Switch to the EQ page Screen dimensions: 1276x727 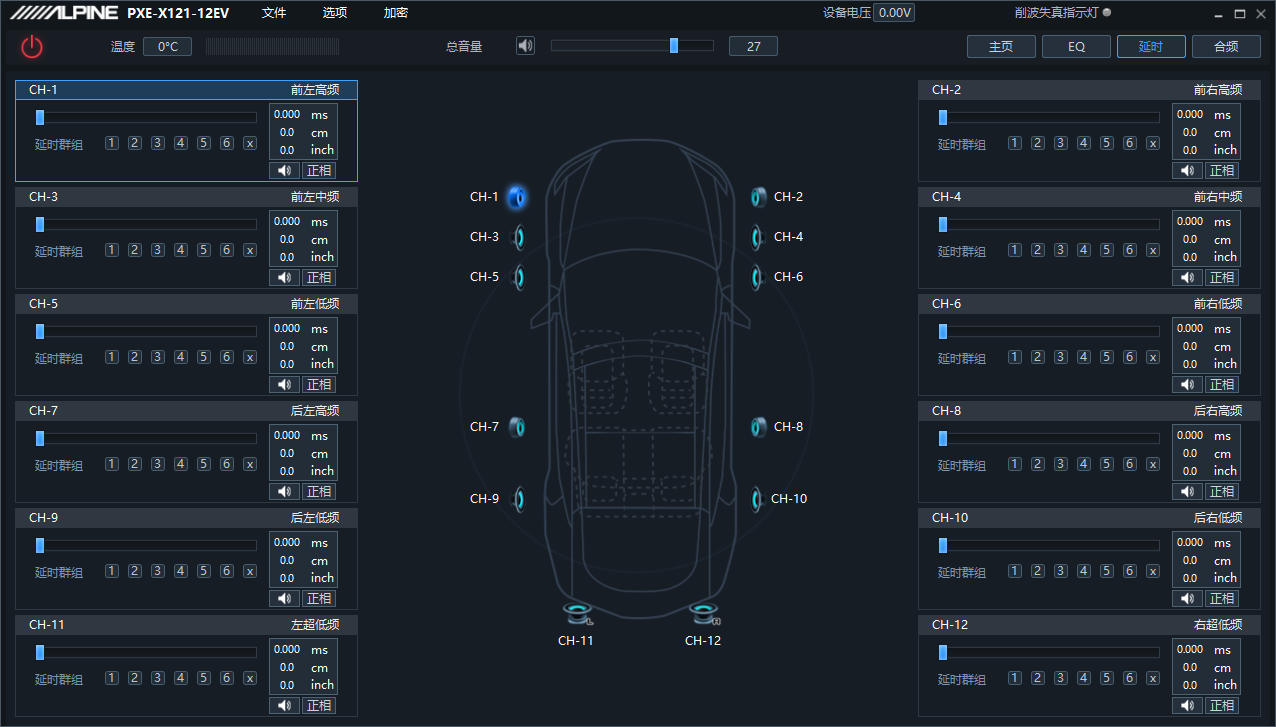point(1076,46)
